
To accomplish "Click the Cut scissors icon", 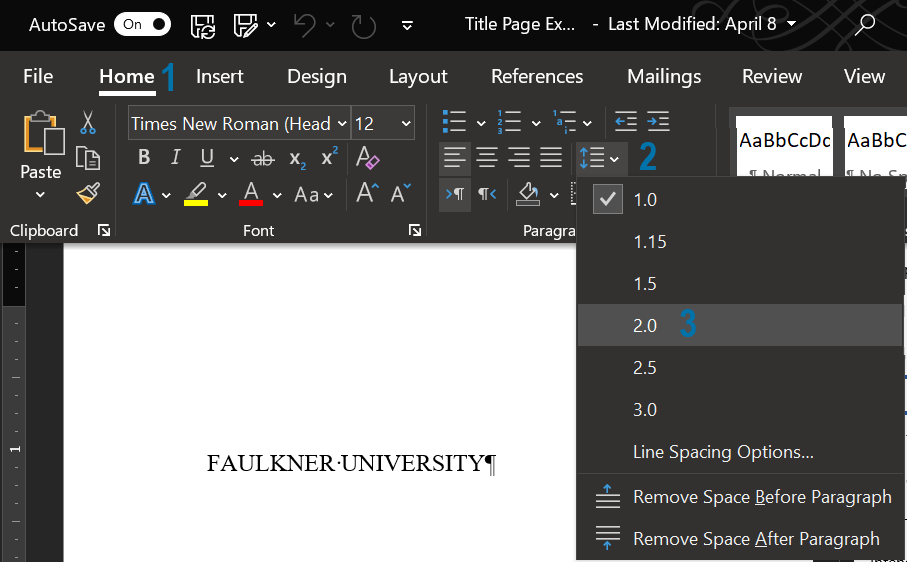I will (88, 123).
